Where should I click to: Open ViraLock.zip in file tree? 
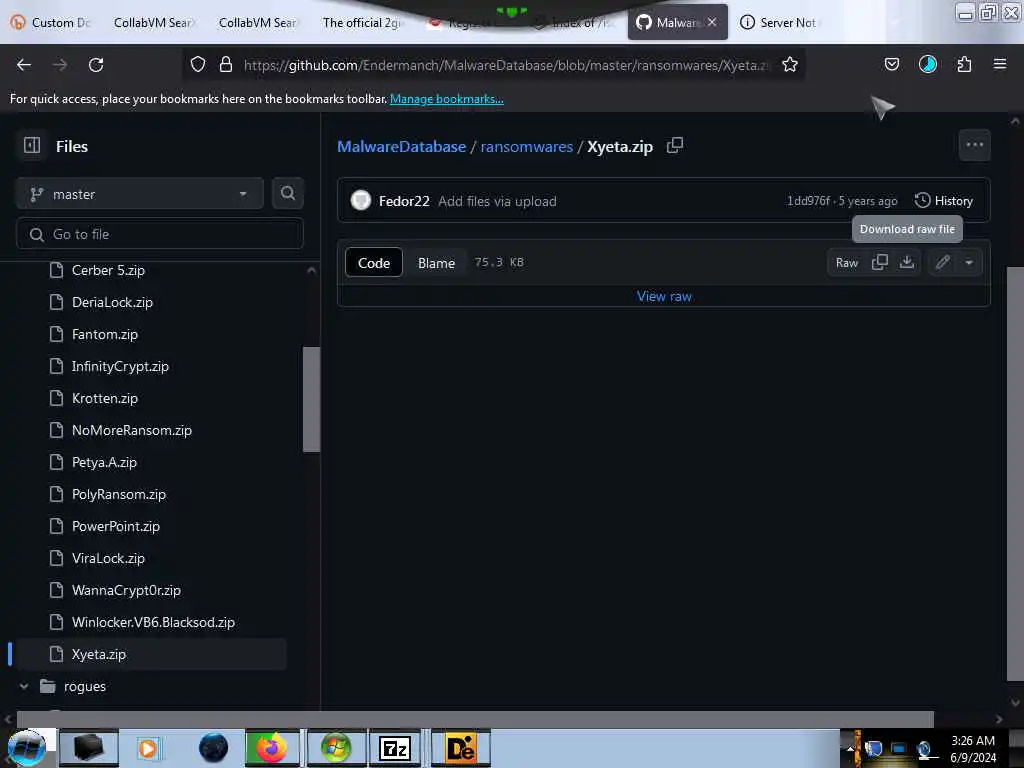(x=108, y=558)
